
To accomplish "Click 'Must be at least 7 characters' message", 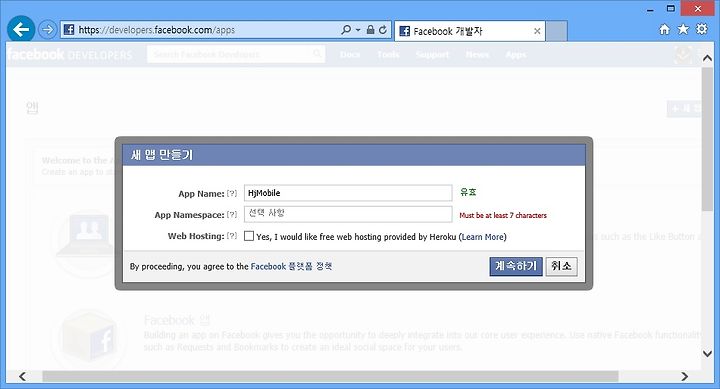I will (x=503, y=215).
